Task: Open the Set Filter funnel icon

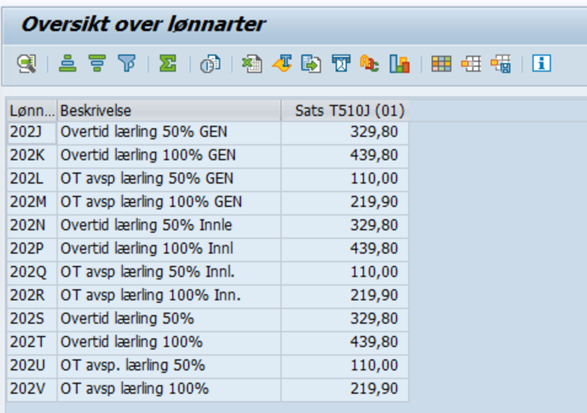Action: point(127,64)
